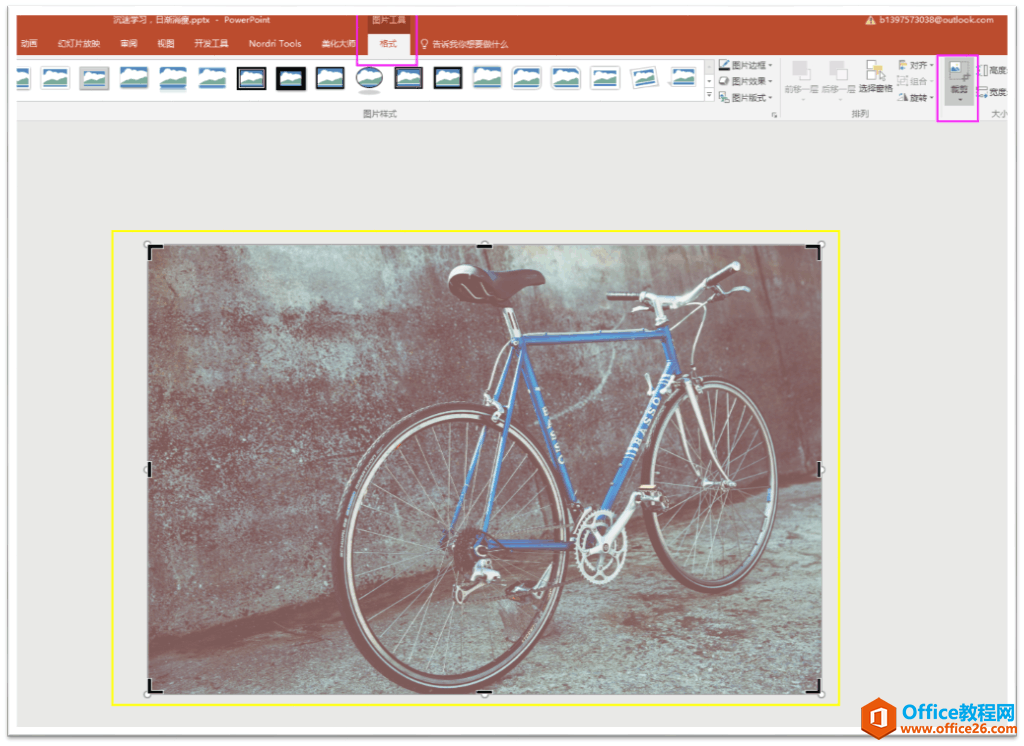1024x746 pixels.
Task: Open the Picture Layout (图片版式) dropdown
Action: pos(746,97)
